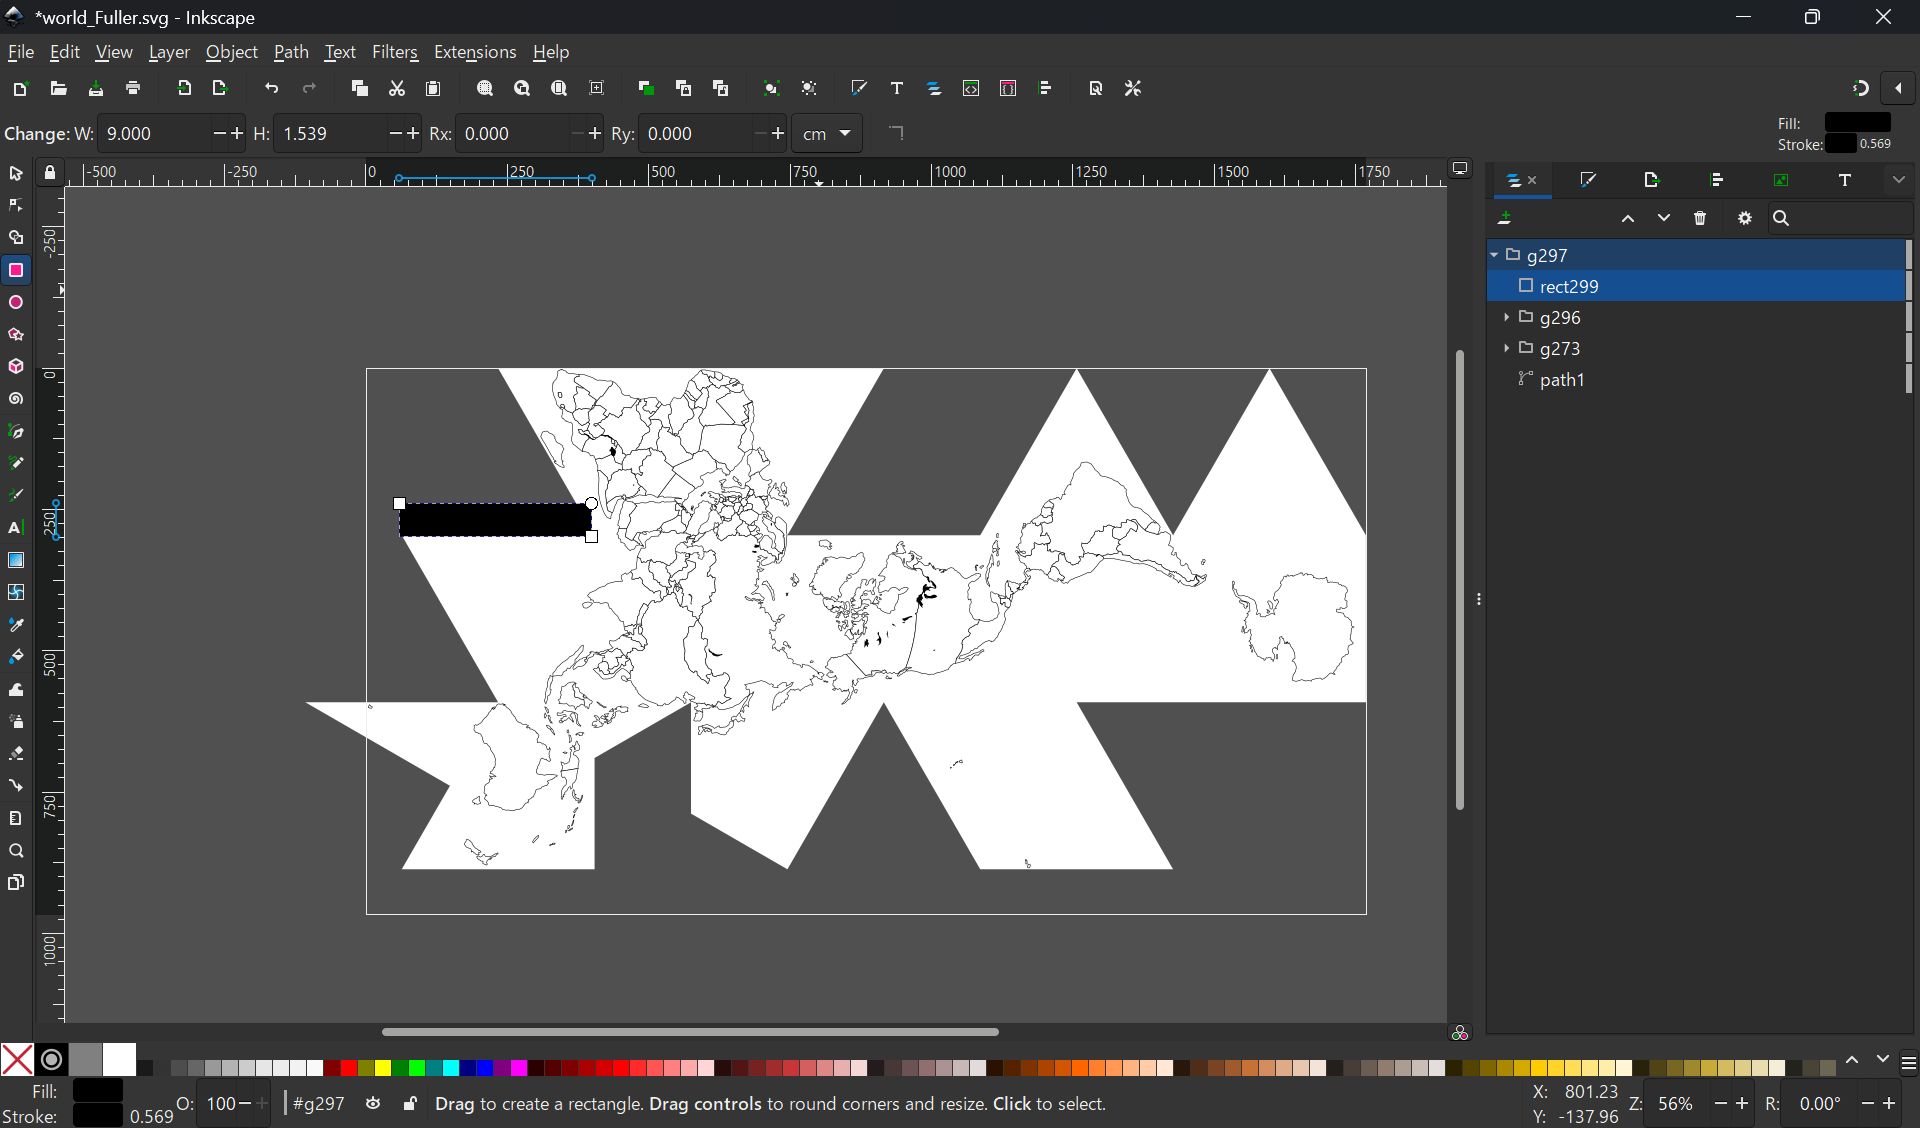The image size is (1920, 1128).
Task: Select the Spray tool
Action: (x=15, y=721)
